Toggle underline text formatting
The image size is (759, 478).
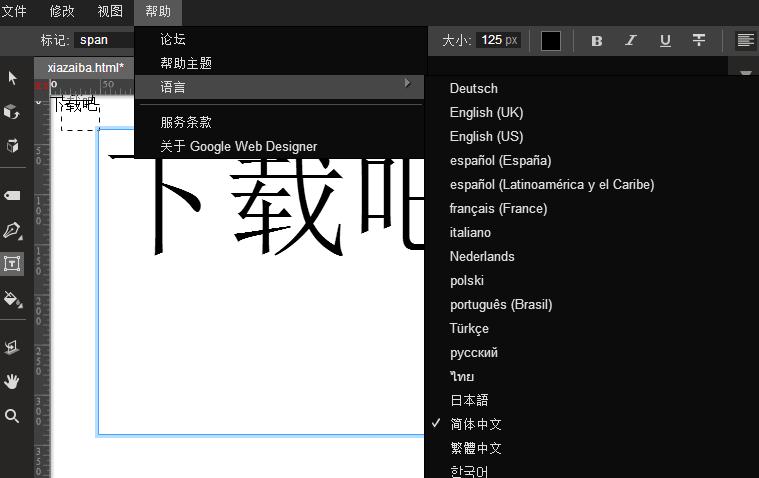tap(665, 41)
